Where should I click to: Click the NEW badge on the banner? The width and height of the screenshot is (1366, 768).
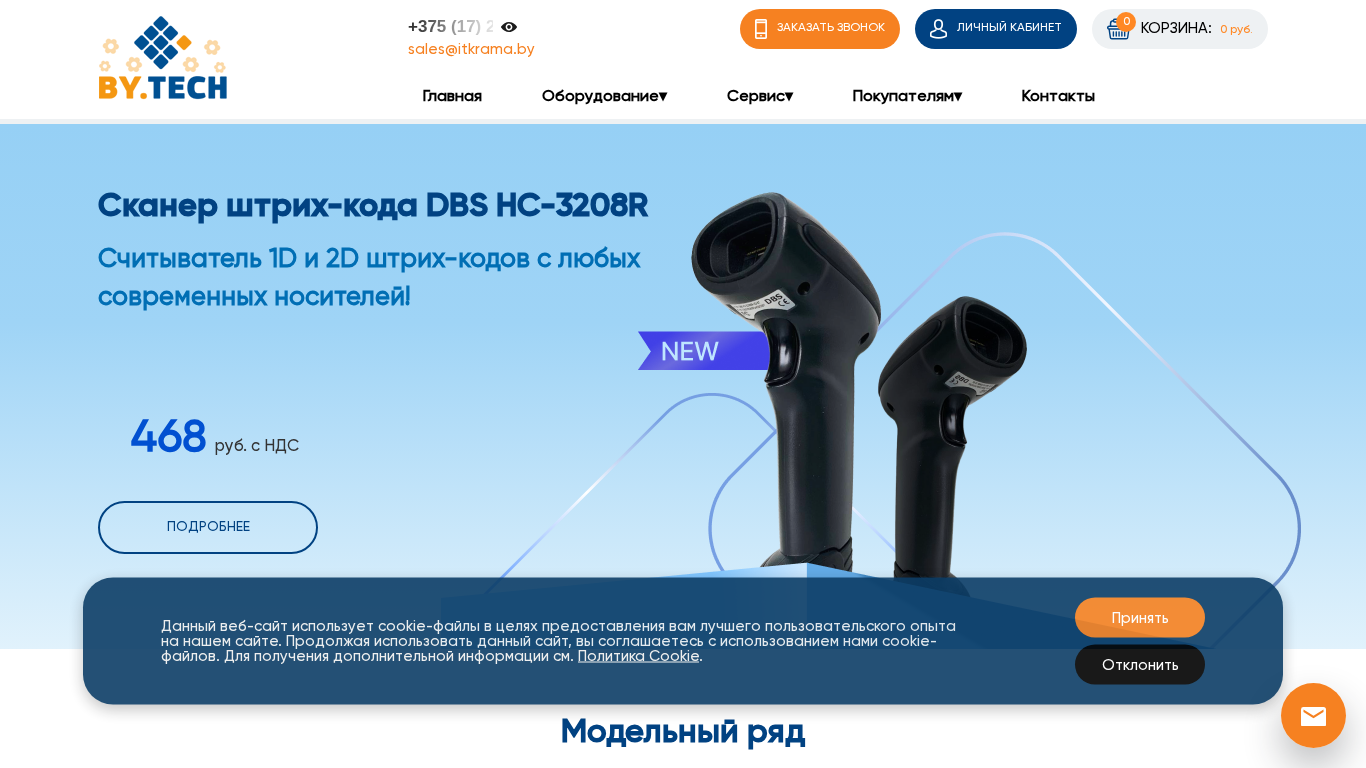(704, 351)
